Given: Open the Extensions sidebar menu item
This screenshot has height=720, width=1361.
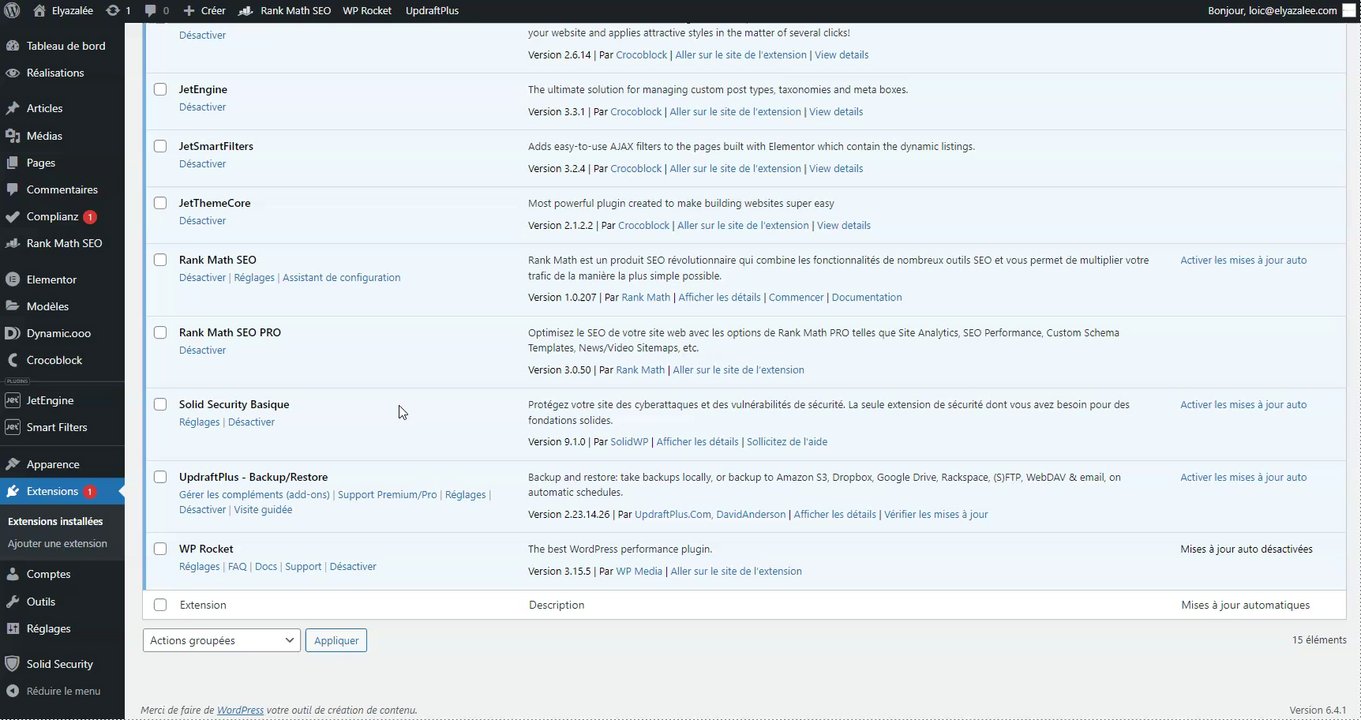Looking at the screenshot, I should tap(62, 491).
